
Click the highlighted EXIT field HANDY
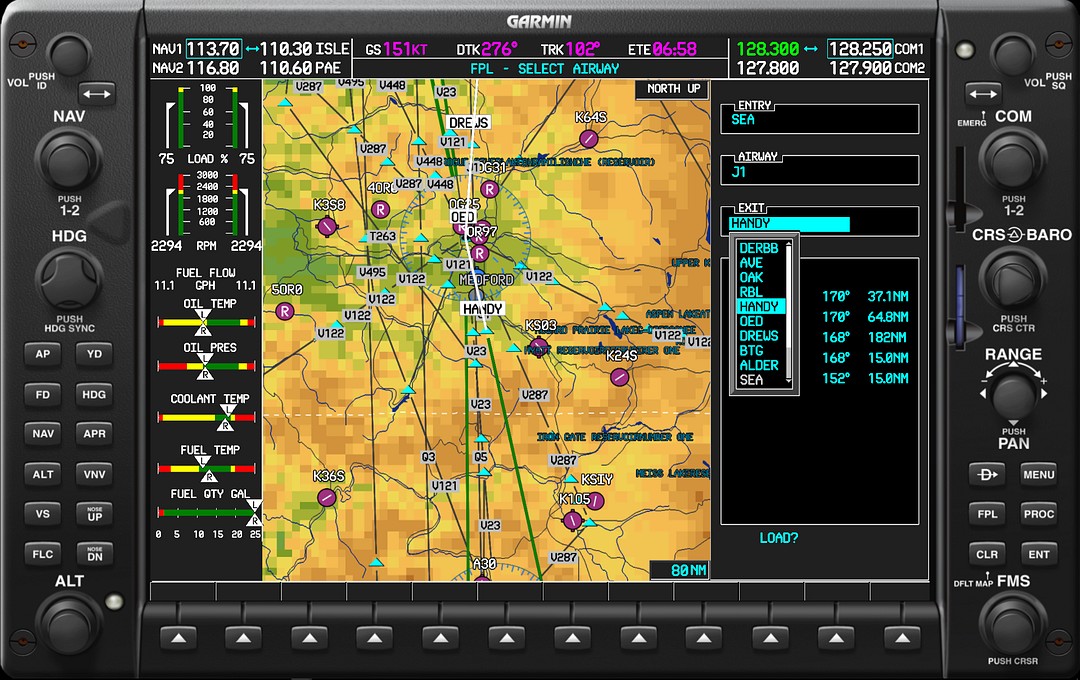coord(789,224)
